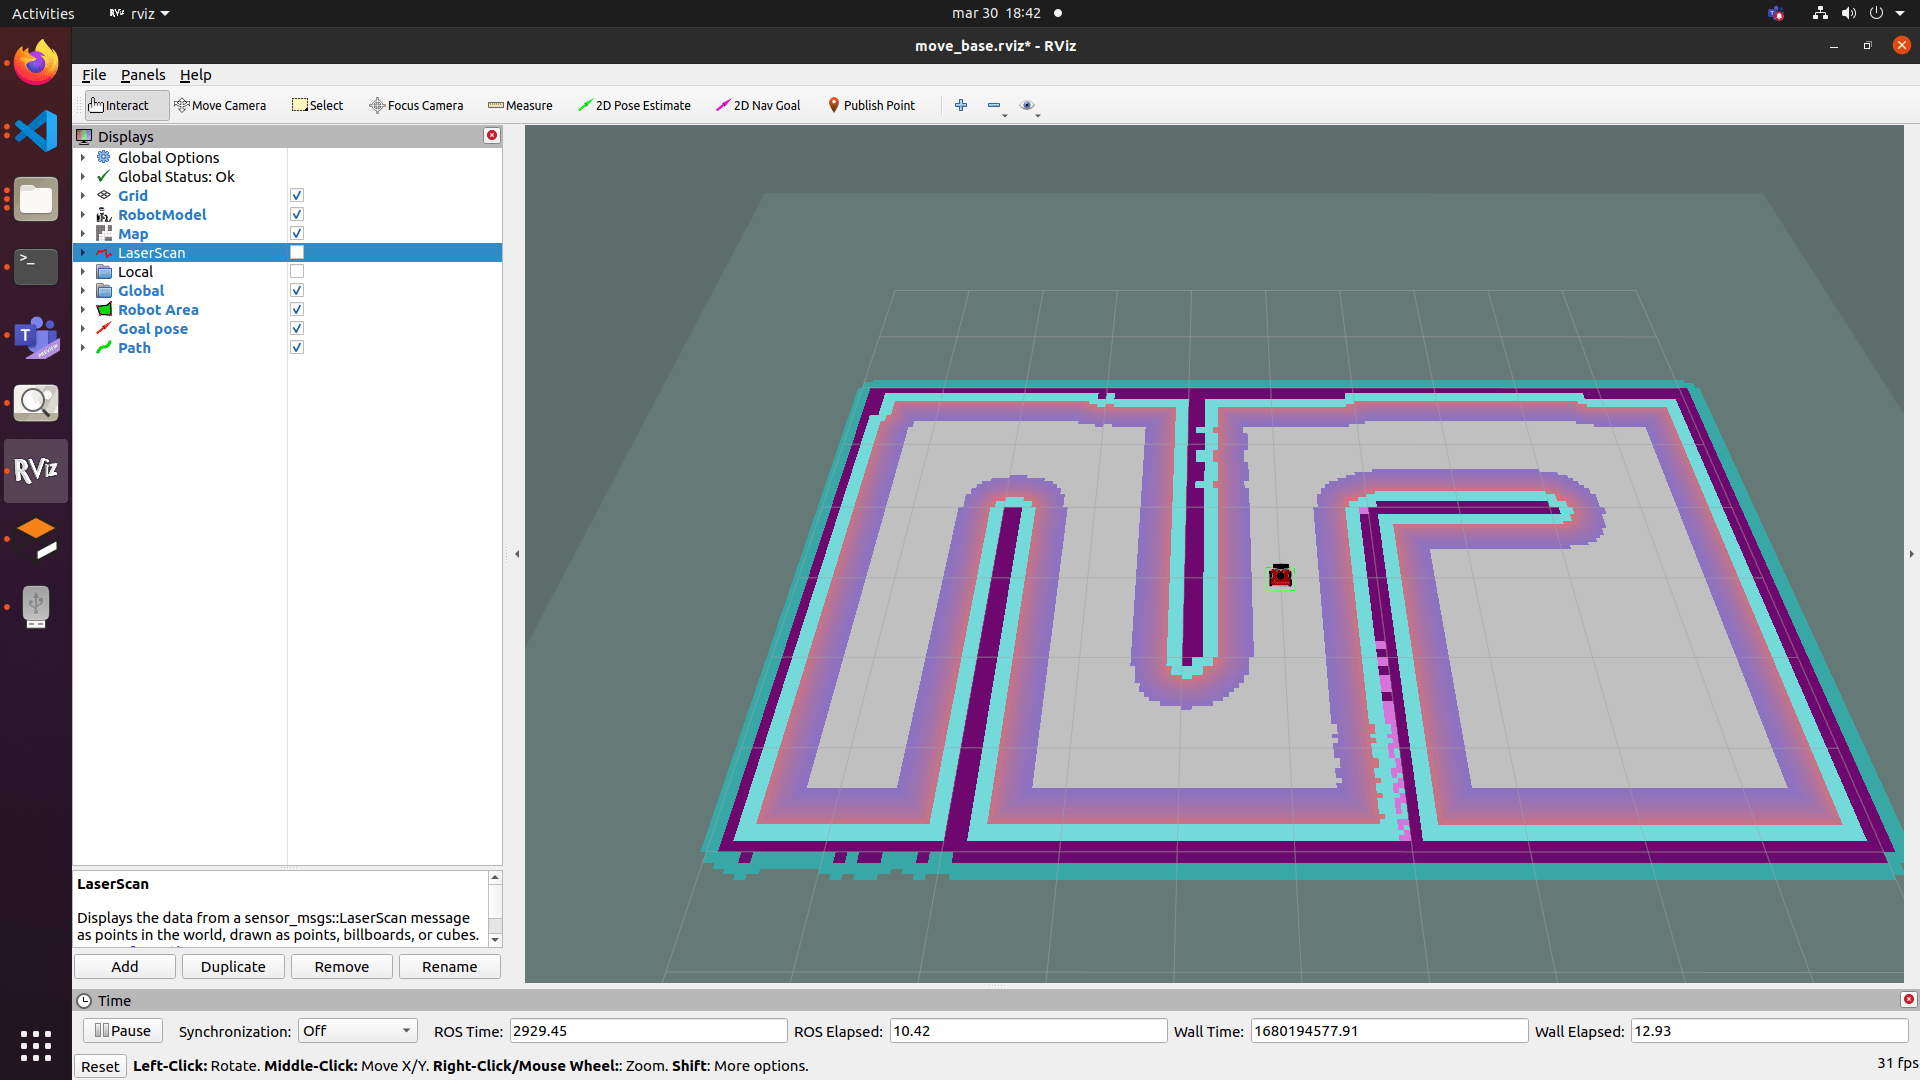
Task: Open the Panels menu
Action: pyautogui.click(x=143, y=75)
